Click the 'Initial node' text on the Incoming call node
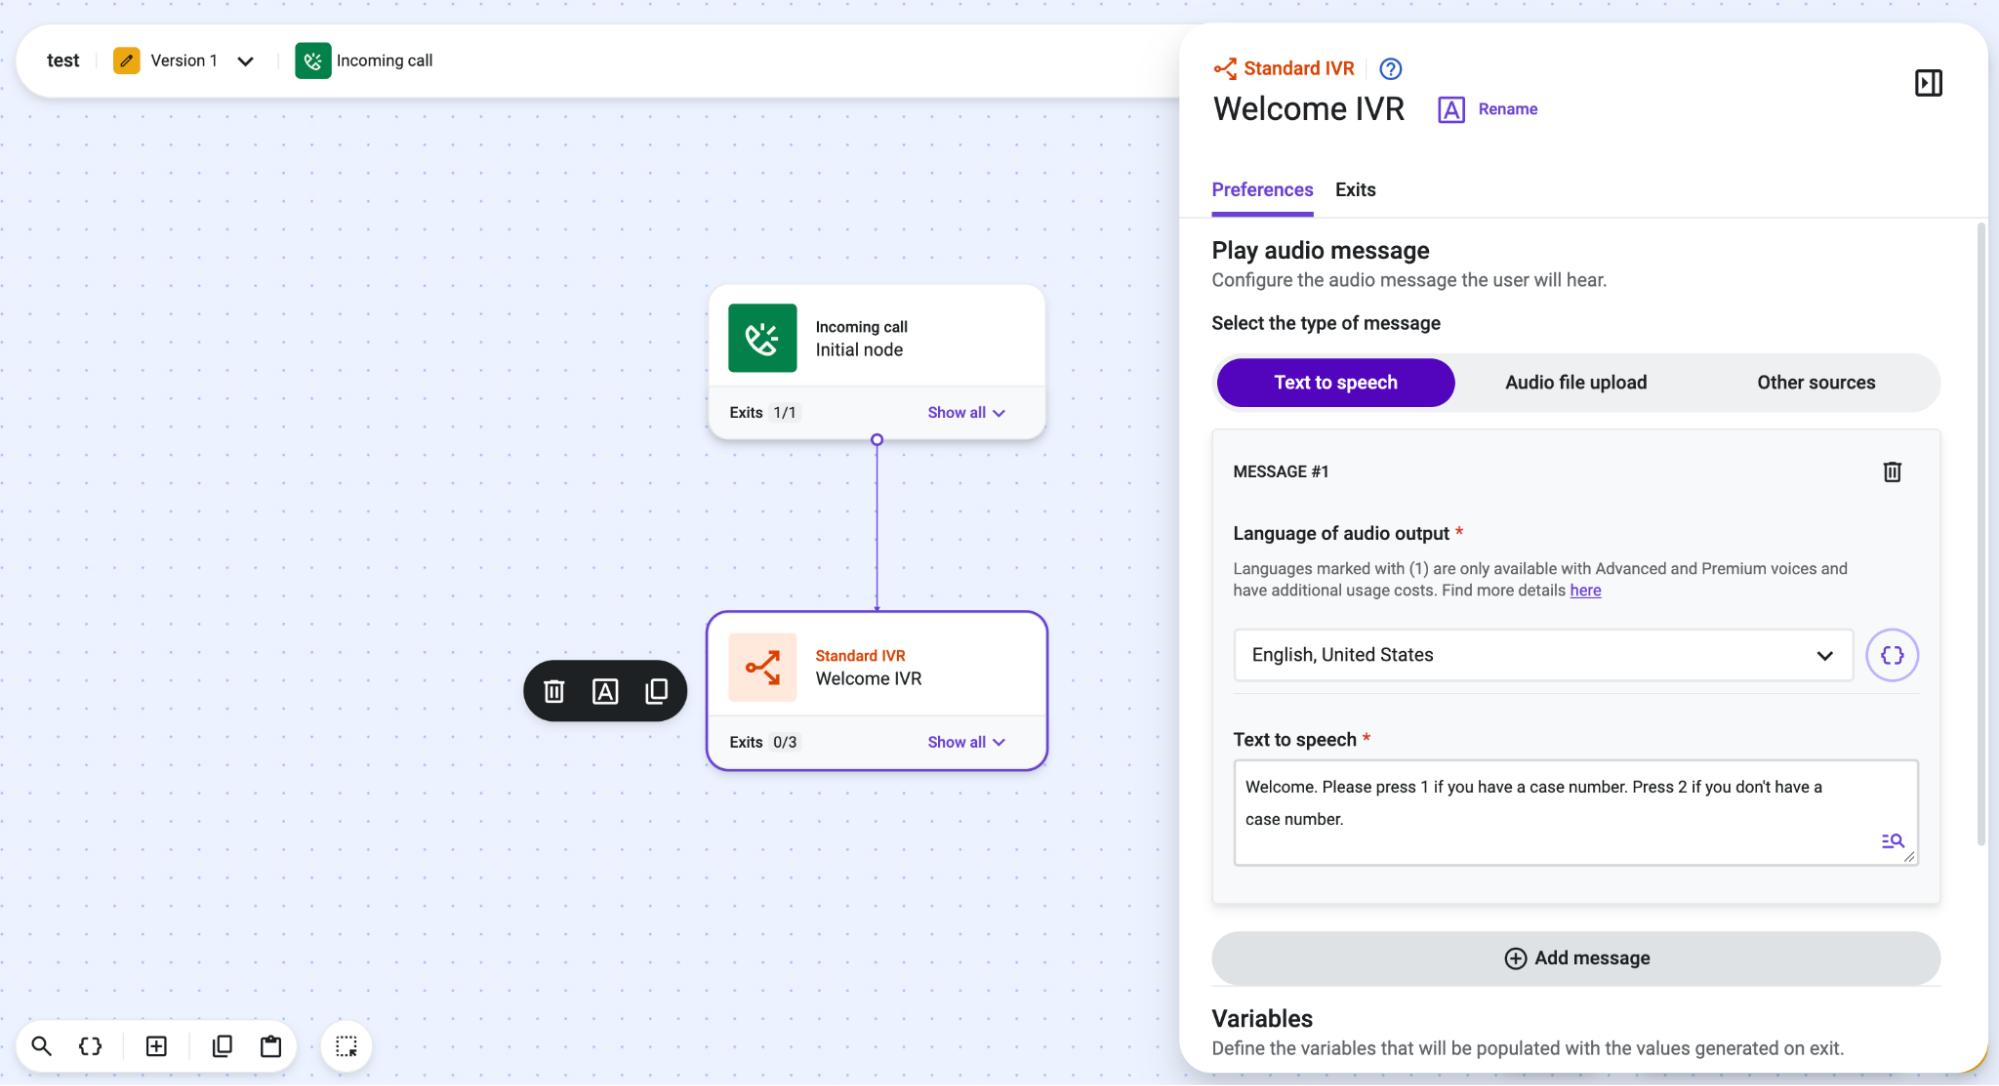The image size is (1999, 1086). tap(859, 350)
